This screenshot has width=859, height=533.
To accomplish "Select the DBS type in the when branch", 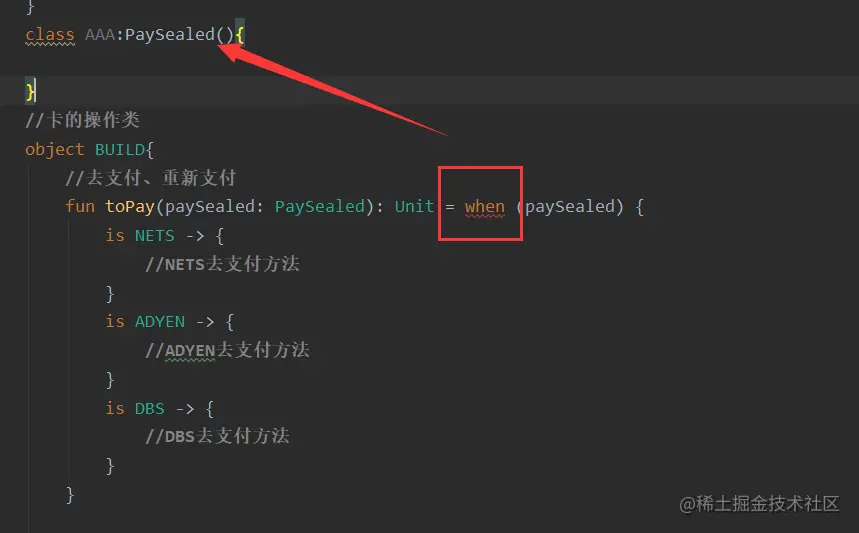I will tap(150, 408).
